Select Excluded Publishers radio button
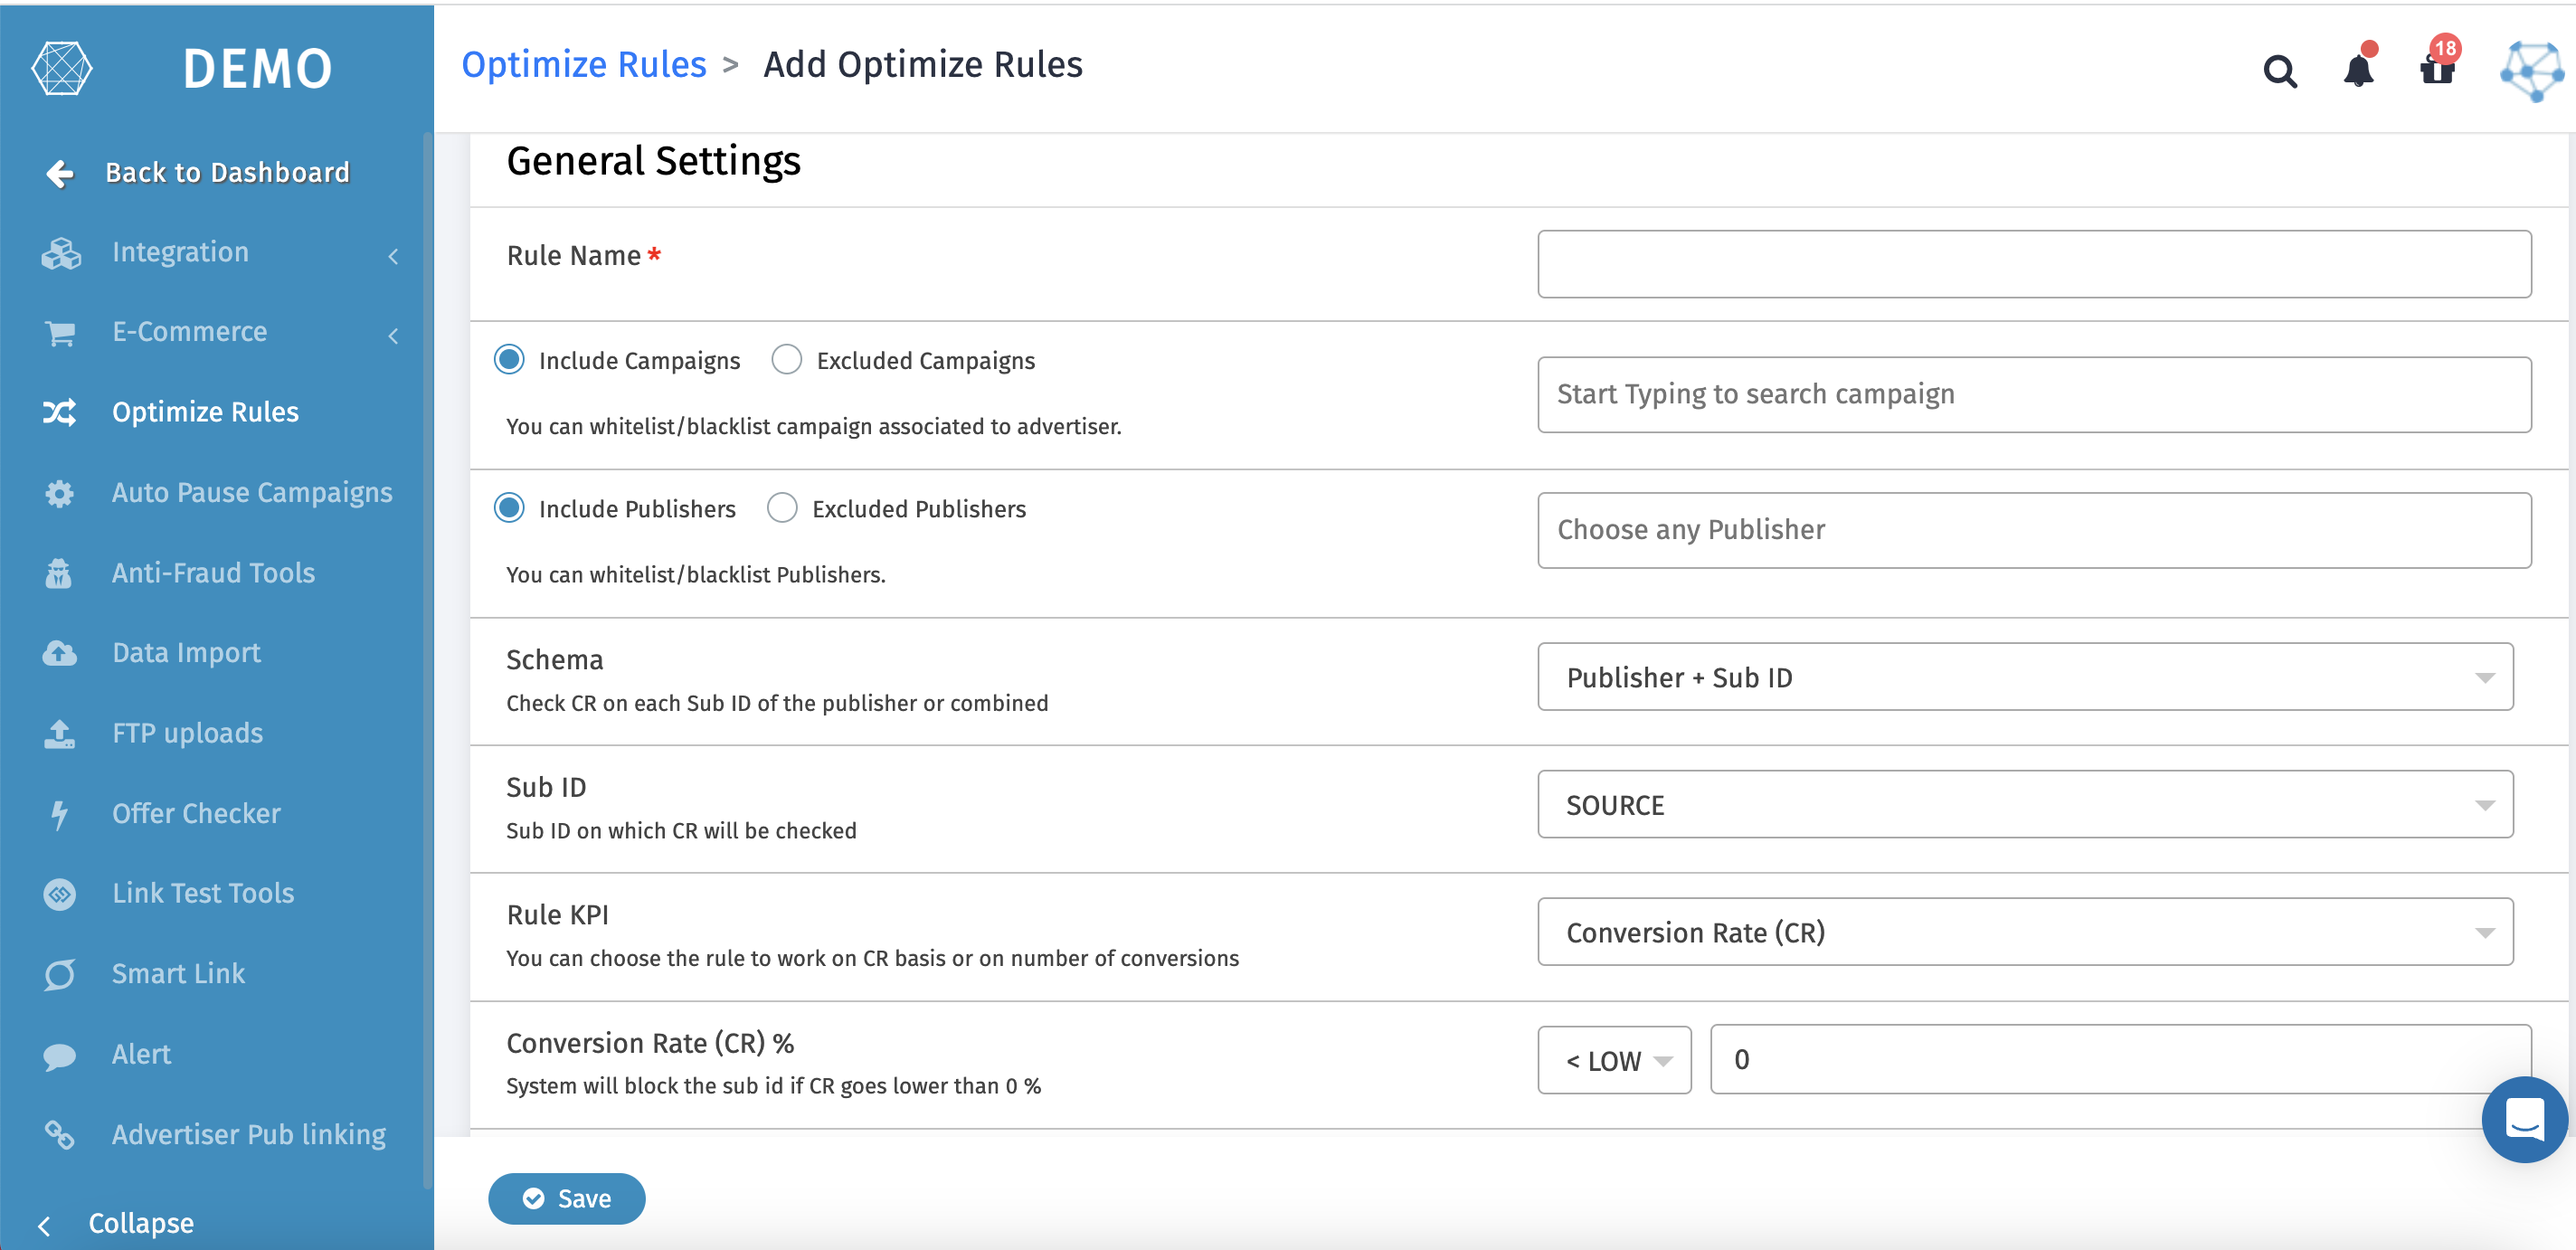The width and height of the screenshot is (2576, 1250). (x=782, y=508)
